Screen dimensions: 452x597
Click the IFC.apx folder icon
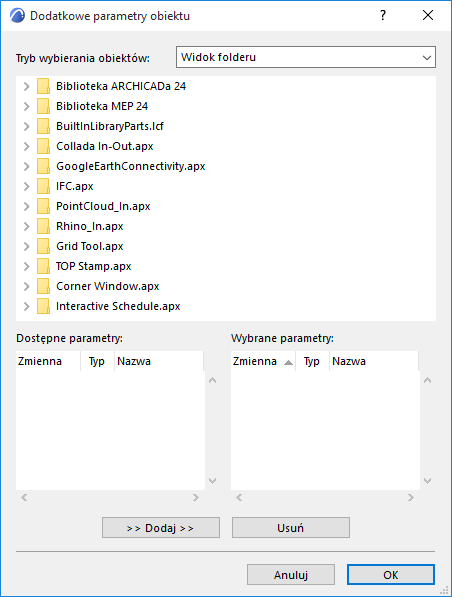pos(43,186)
